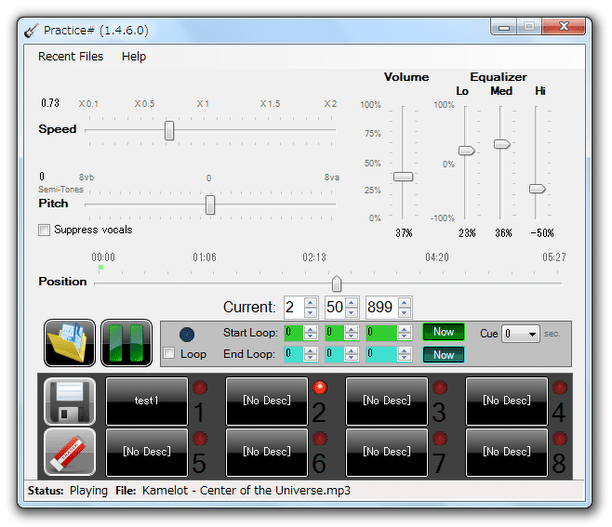This screenshot has height=527, width=612.
Task: Click the eraser clear preset icon
Action: pos(69,452)
